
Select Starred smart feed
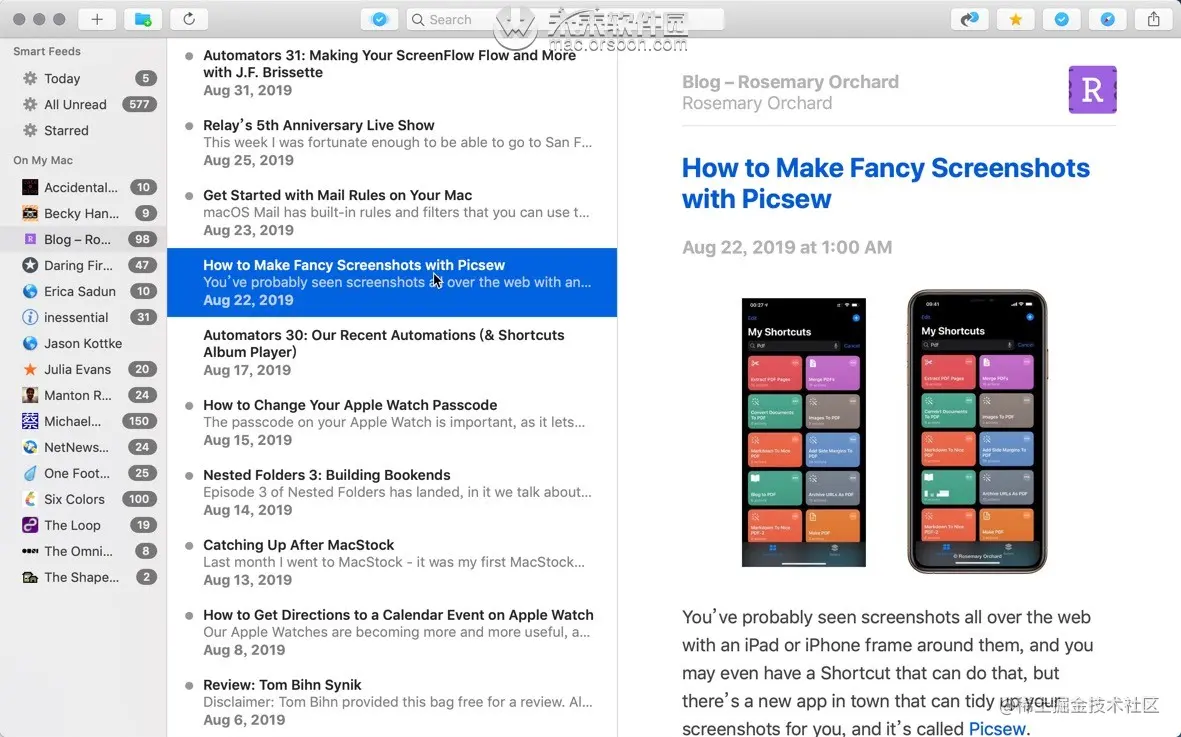point(83,130)
